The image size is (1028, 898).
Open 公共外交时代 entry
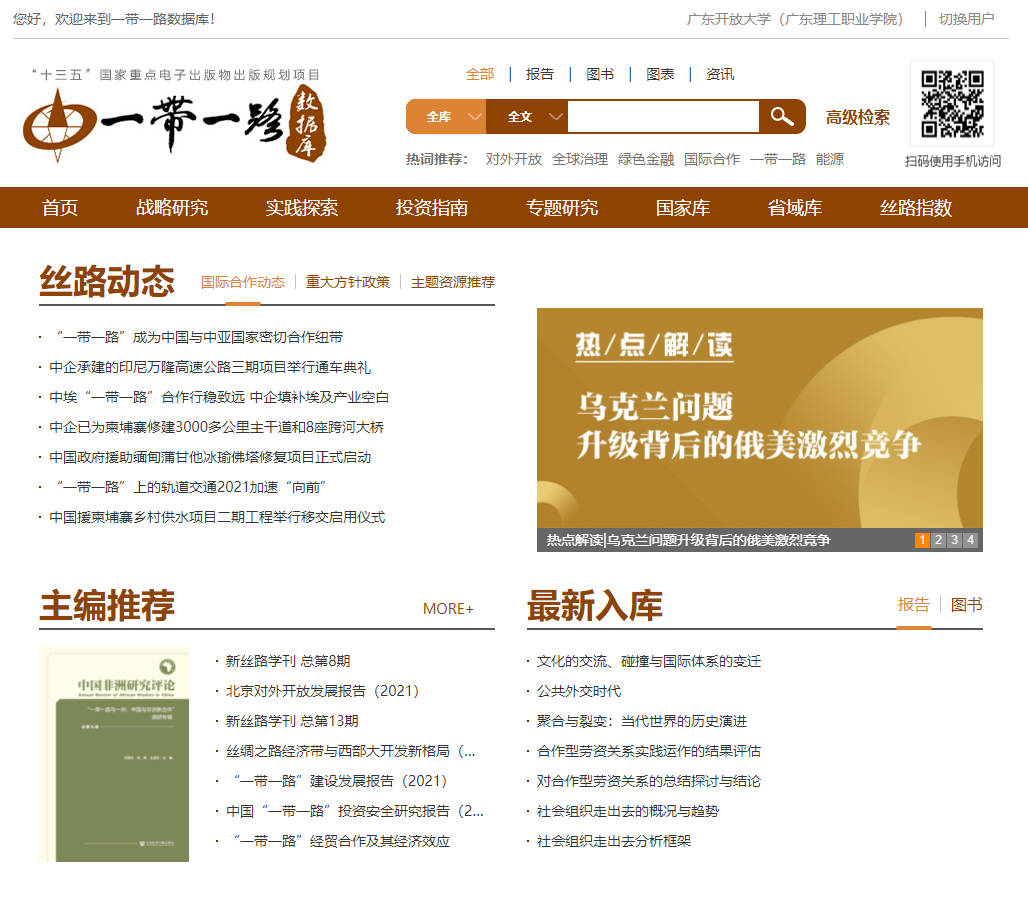coord(578,692)
